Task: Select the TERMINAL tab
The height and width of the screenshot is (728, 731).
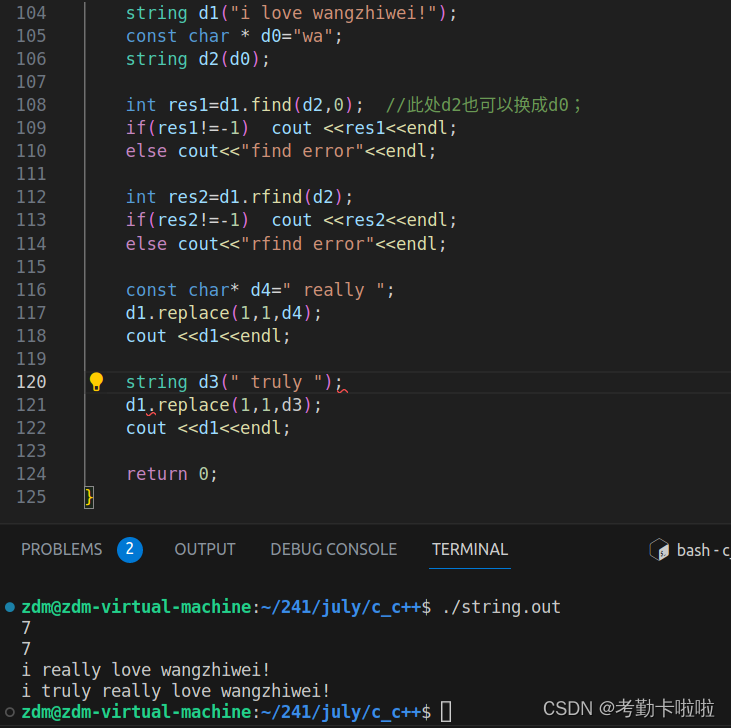Action: 469,549
